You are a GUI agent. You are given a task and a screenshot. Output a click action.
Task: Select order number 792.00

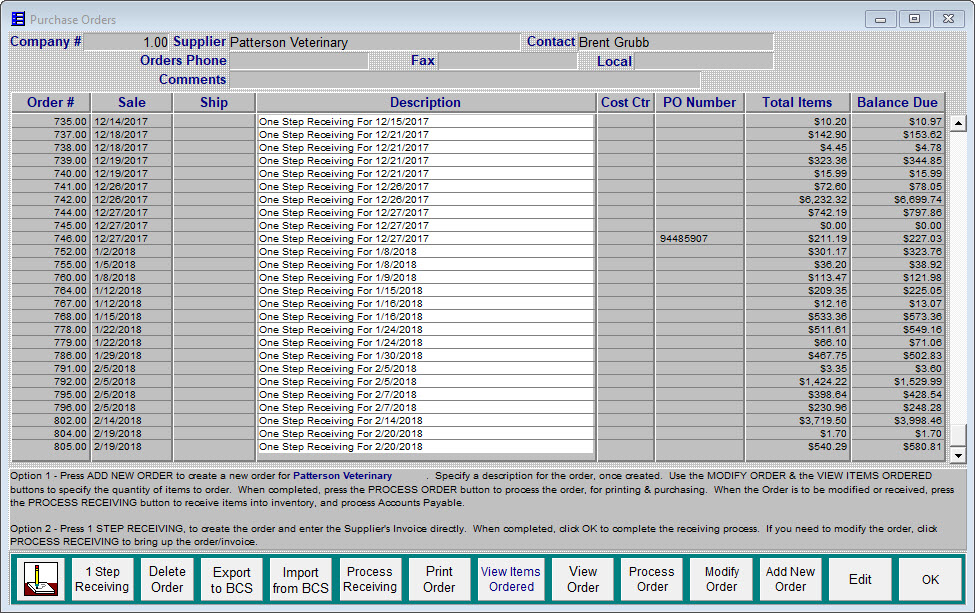[51, 382]
